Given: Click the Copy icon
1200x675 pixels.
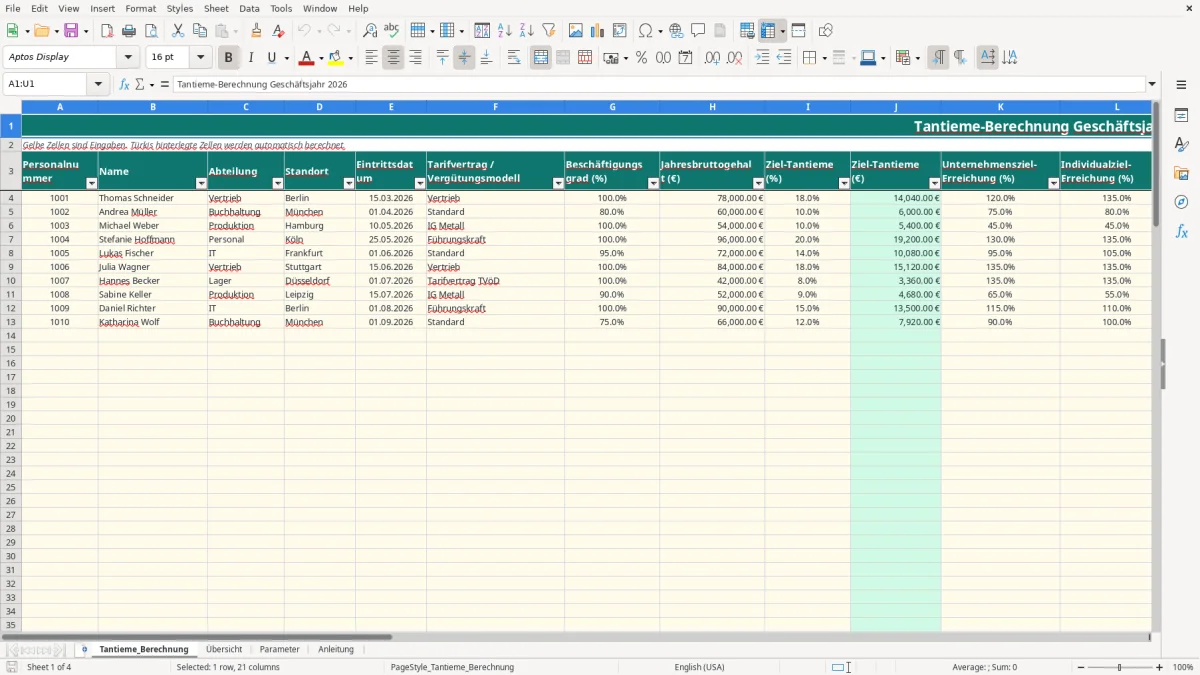Looking at the screenshot, I should pyautogui.click(x=200, y=31).
